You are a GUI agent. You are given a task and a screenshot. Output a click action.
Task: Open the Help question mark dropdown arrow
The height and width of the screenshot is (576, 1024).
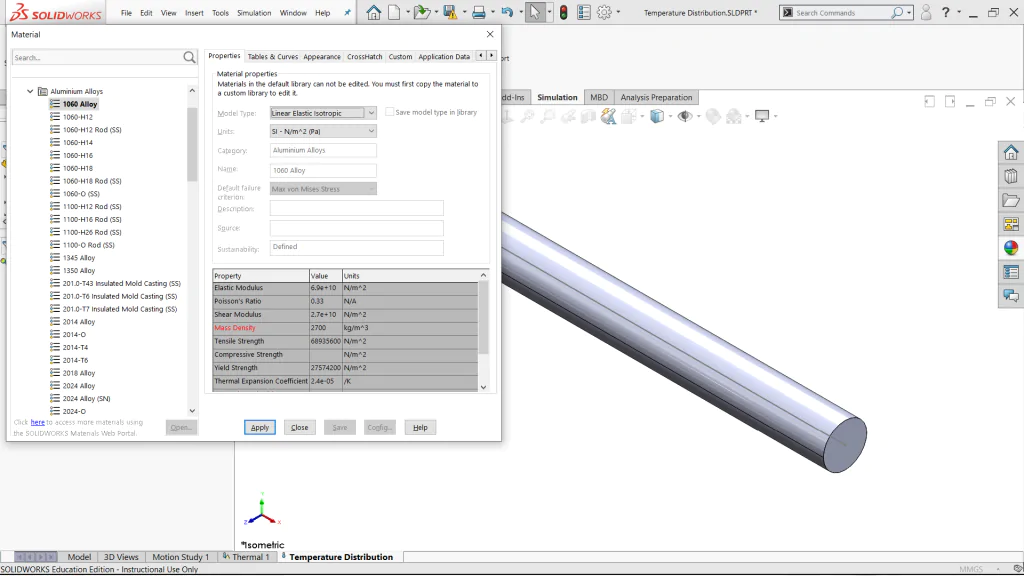click(x=959, y=12)
